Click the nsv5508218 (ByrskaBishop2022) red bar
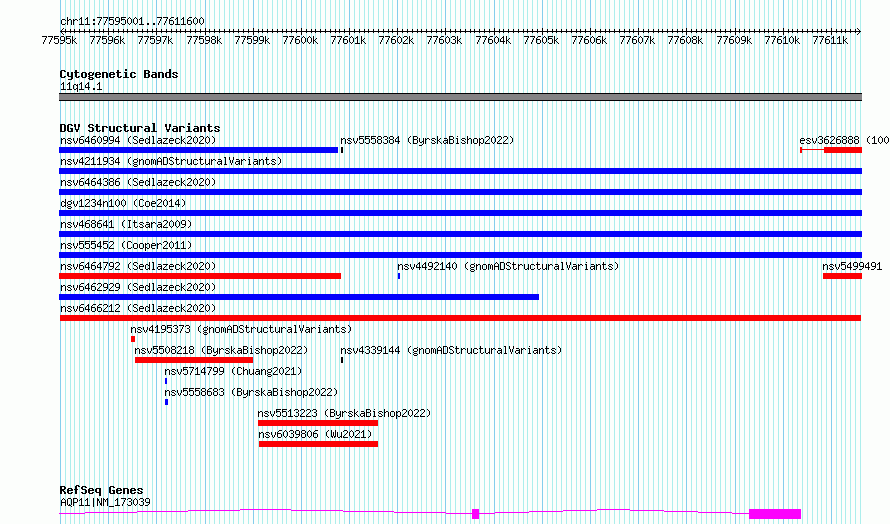Image resolution: width=890 pixels, height=524 pixels. (194, 360)
